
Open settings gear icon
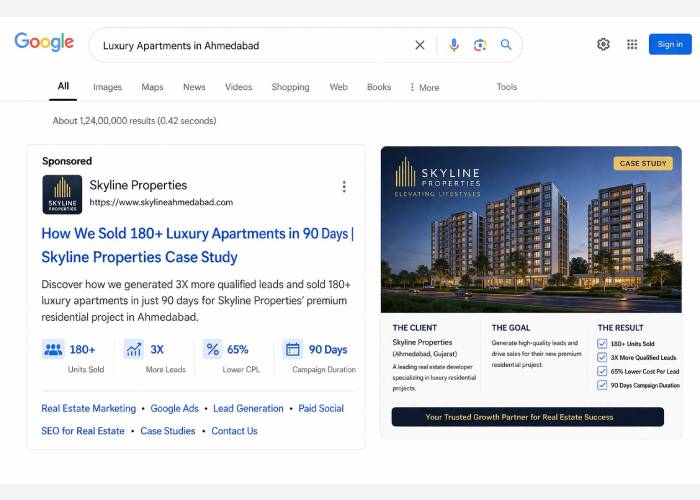coord(603,44)
